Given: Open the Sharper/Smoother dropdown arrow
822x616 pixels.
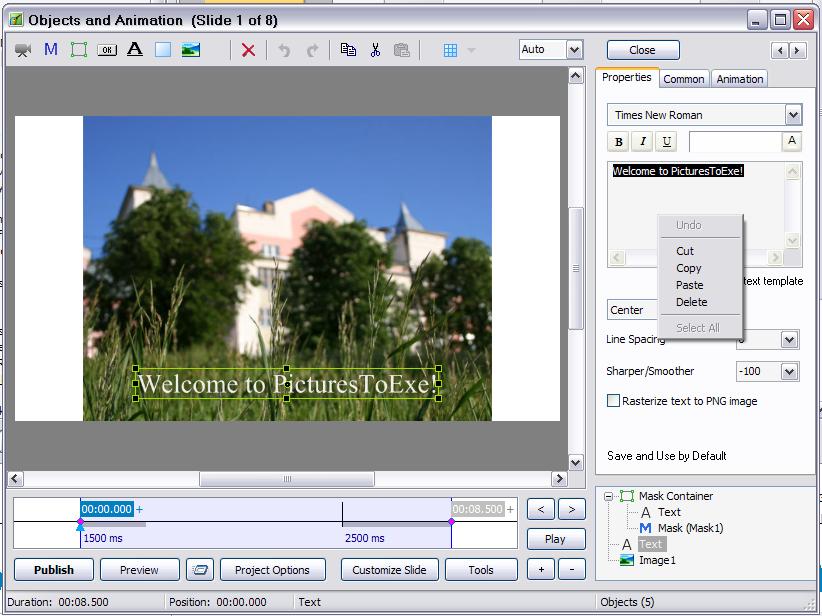Looking at the screenshot, I should pyautogui.click(x=789, y=372).
